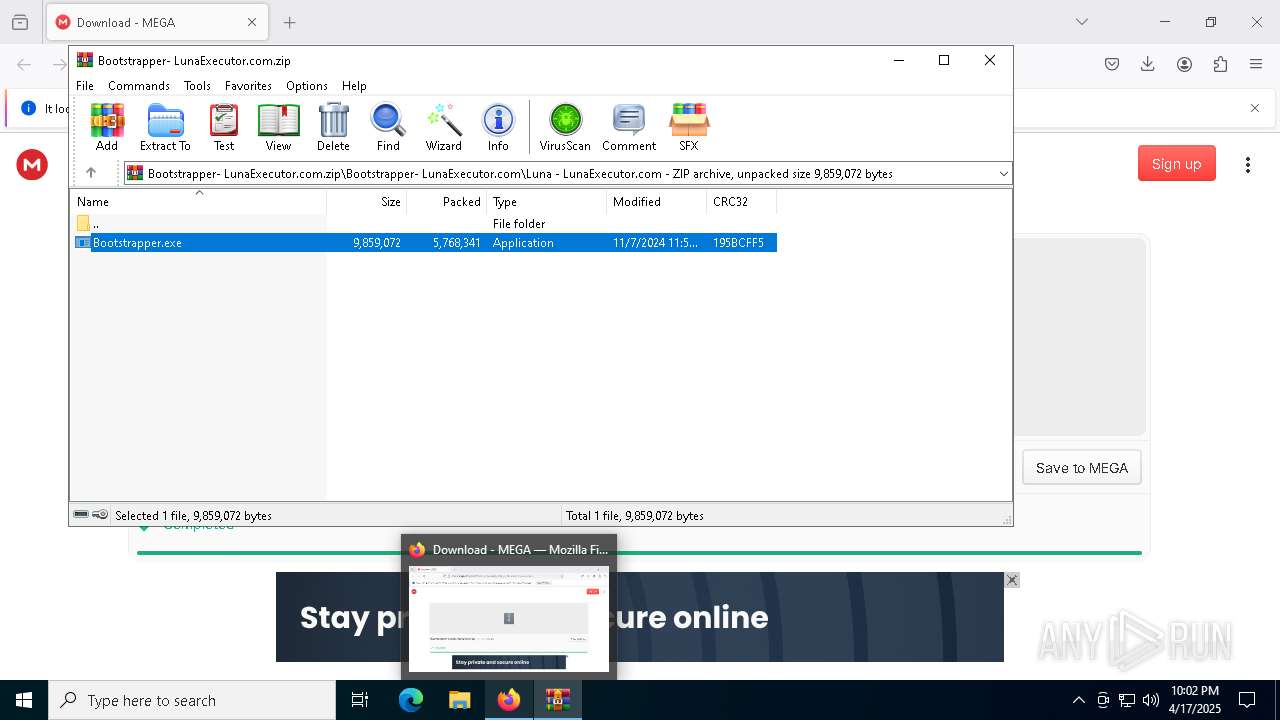Click the info icon in Firefox notification bar
This screenshot has height=720, width=1280.
pos(28,108)
